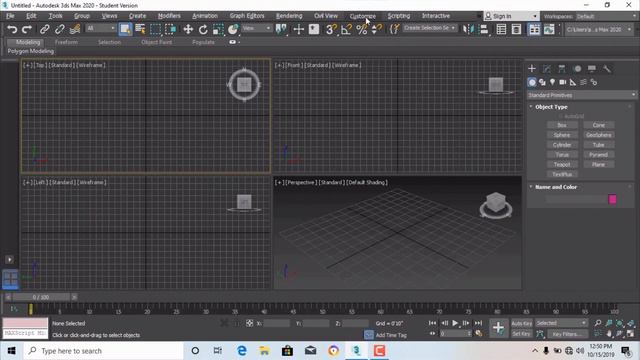This screenshot has height=360, width=640.
Task: Open the Modifiers menu
Action: point(169,16)
